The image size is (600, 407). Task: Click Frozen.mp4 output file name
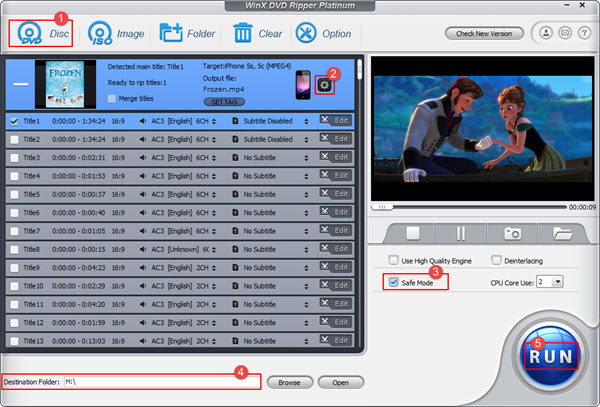pos(223,89)
